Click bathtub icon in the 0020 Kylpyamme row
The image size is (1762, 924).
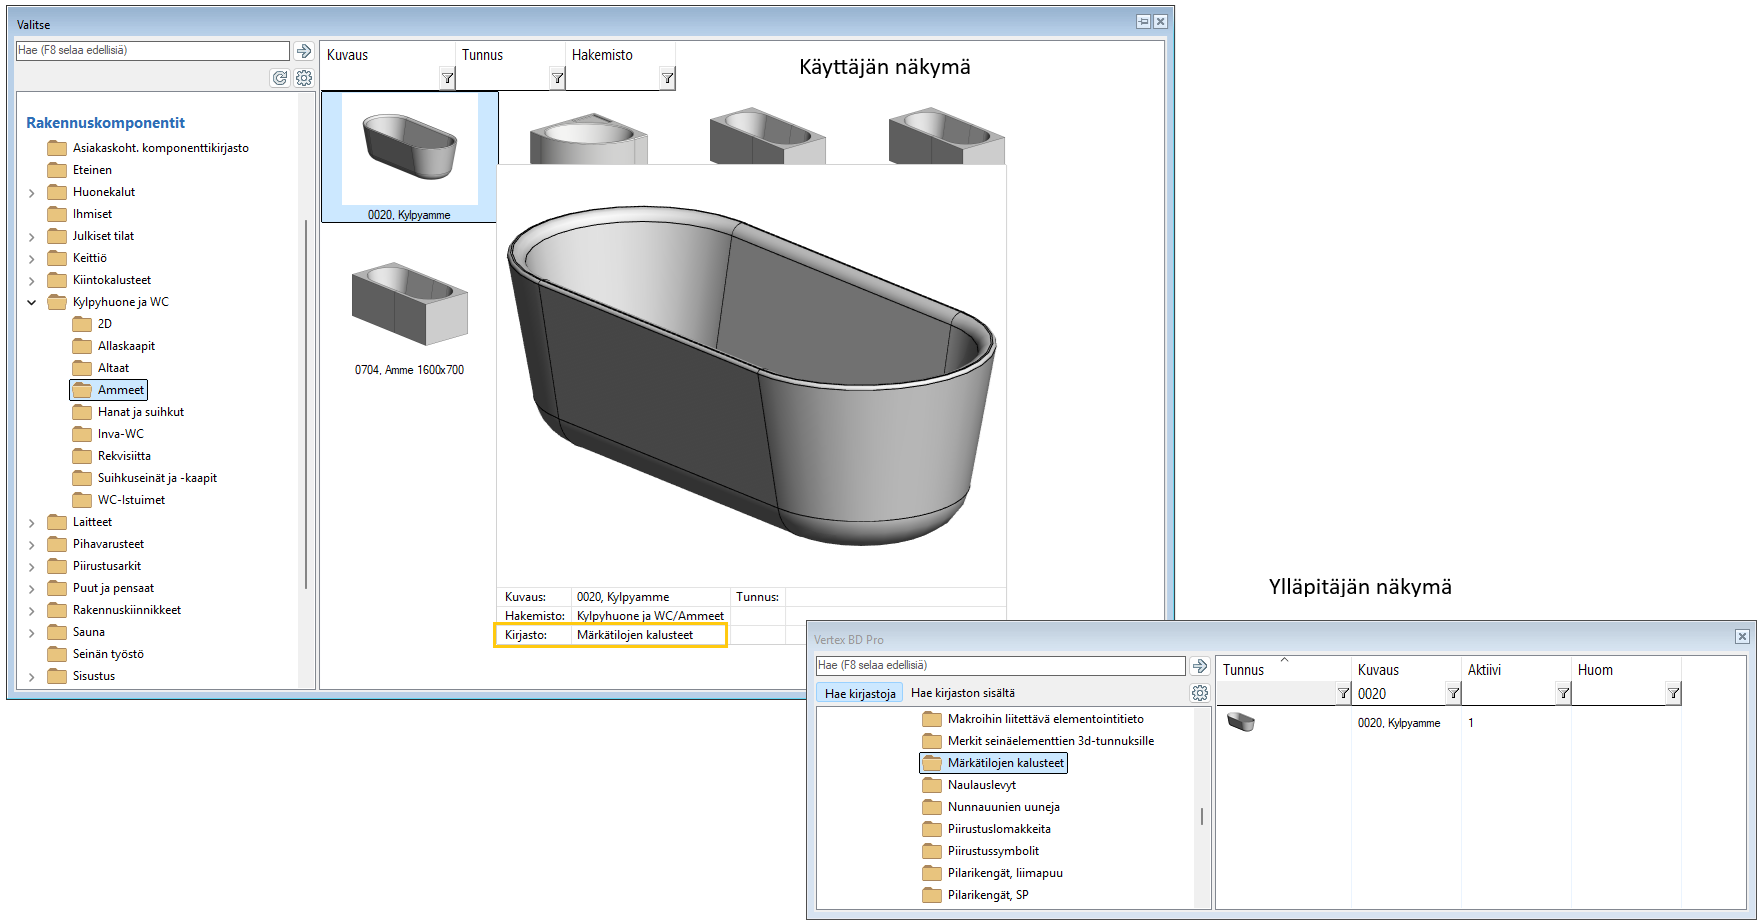coord(1241,722)
